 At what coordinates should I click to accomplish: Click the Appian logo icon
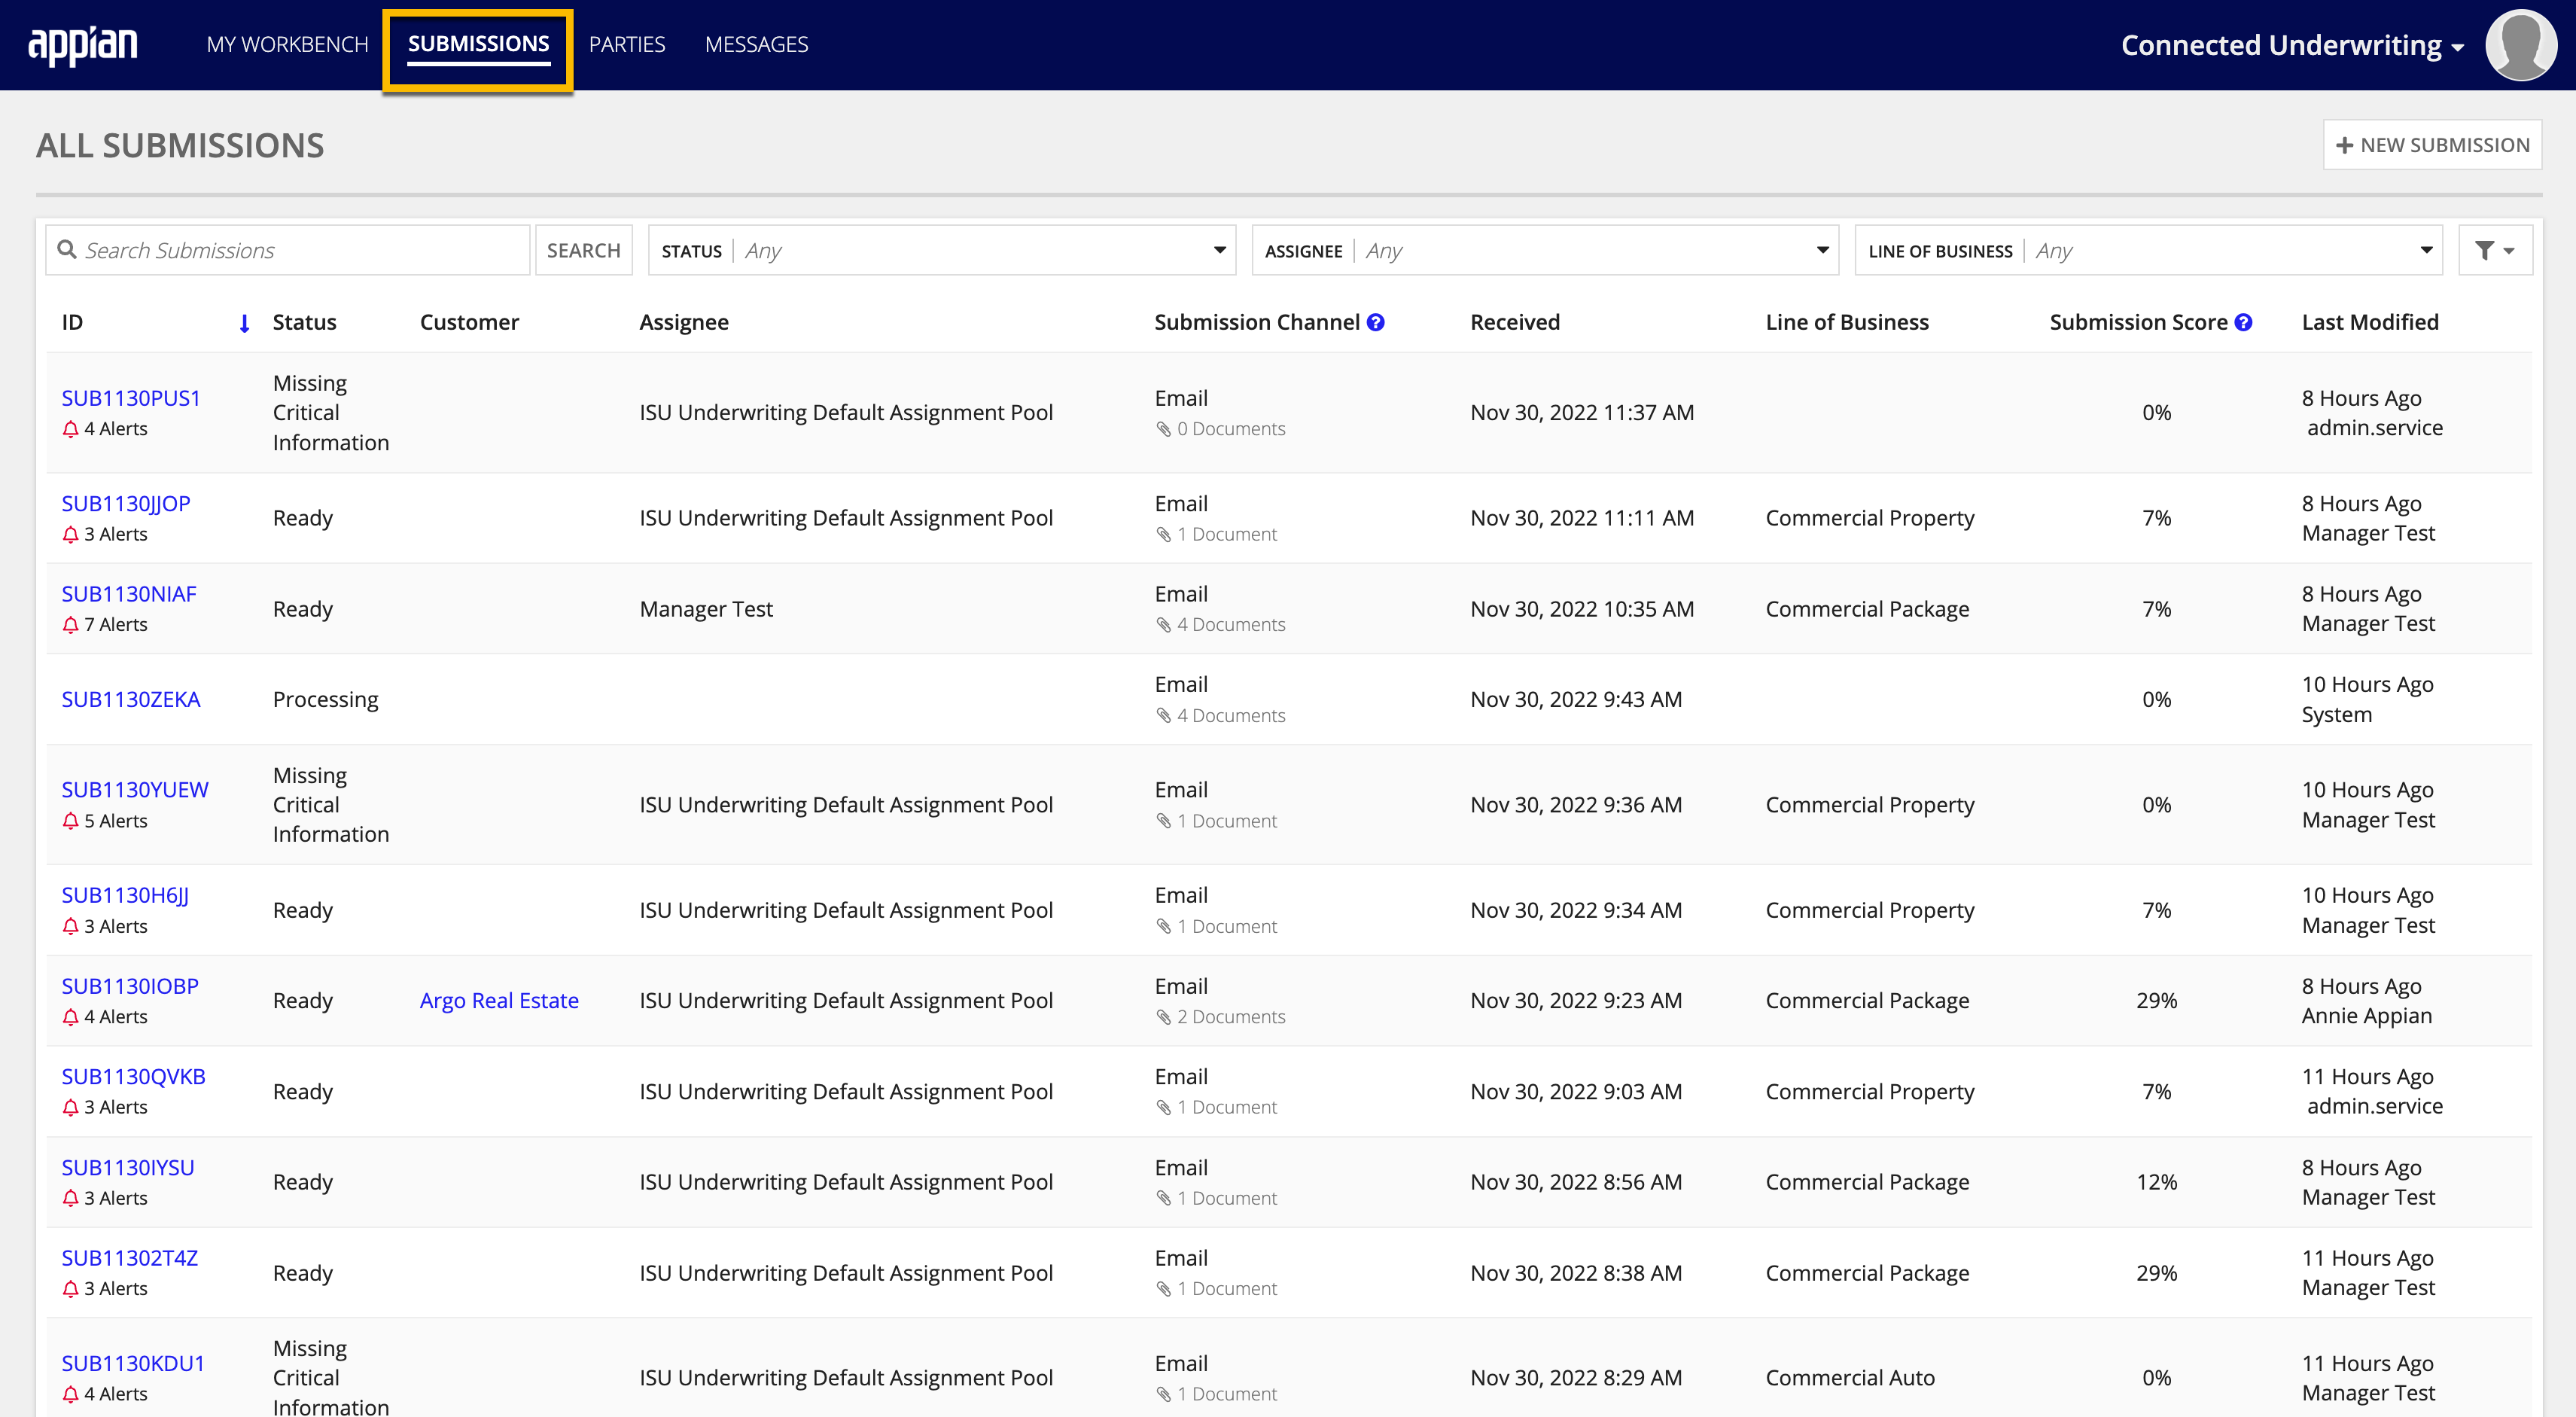86,44
